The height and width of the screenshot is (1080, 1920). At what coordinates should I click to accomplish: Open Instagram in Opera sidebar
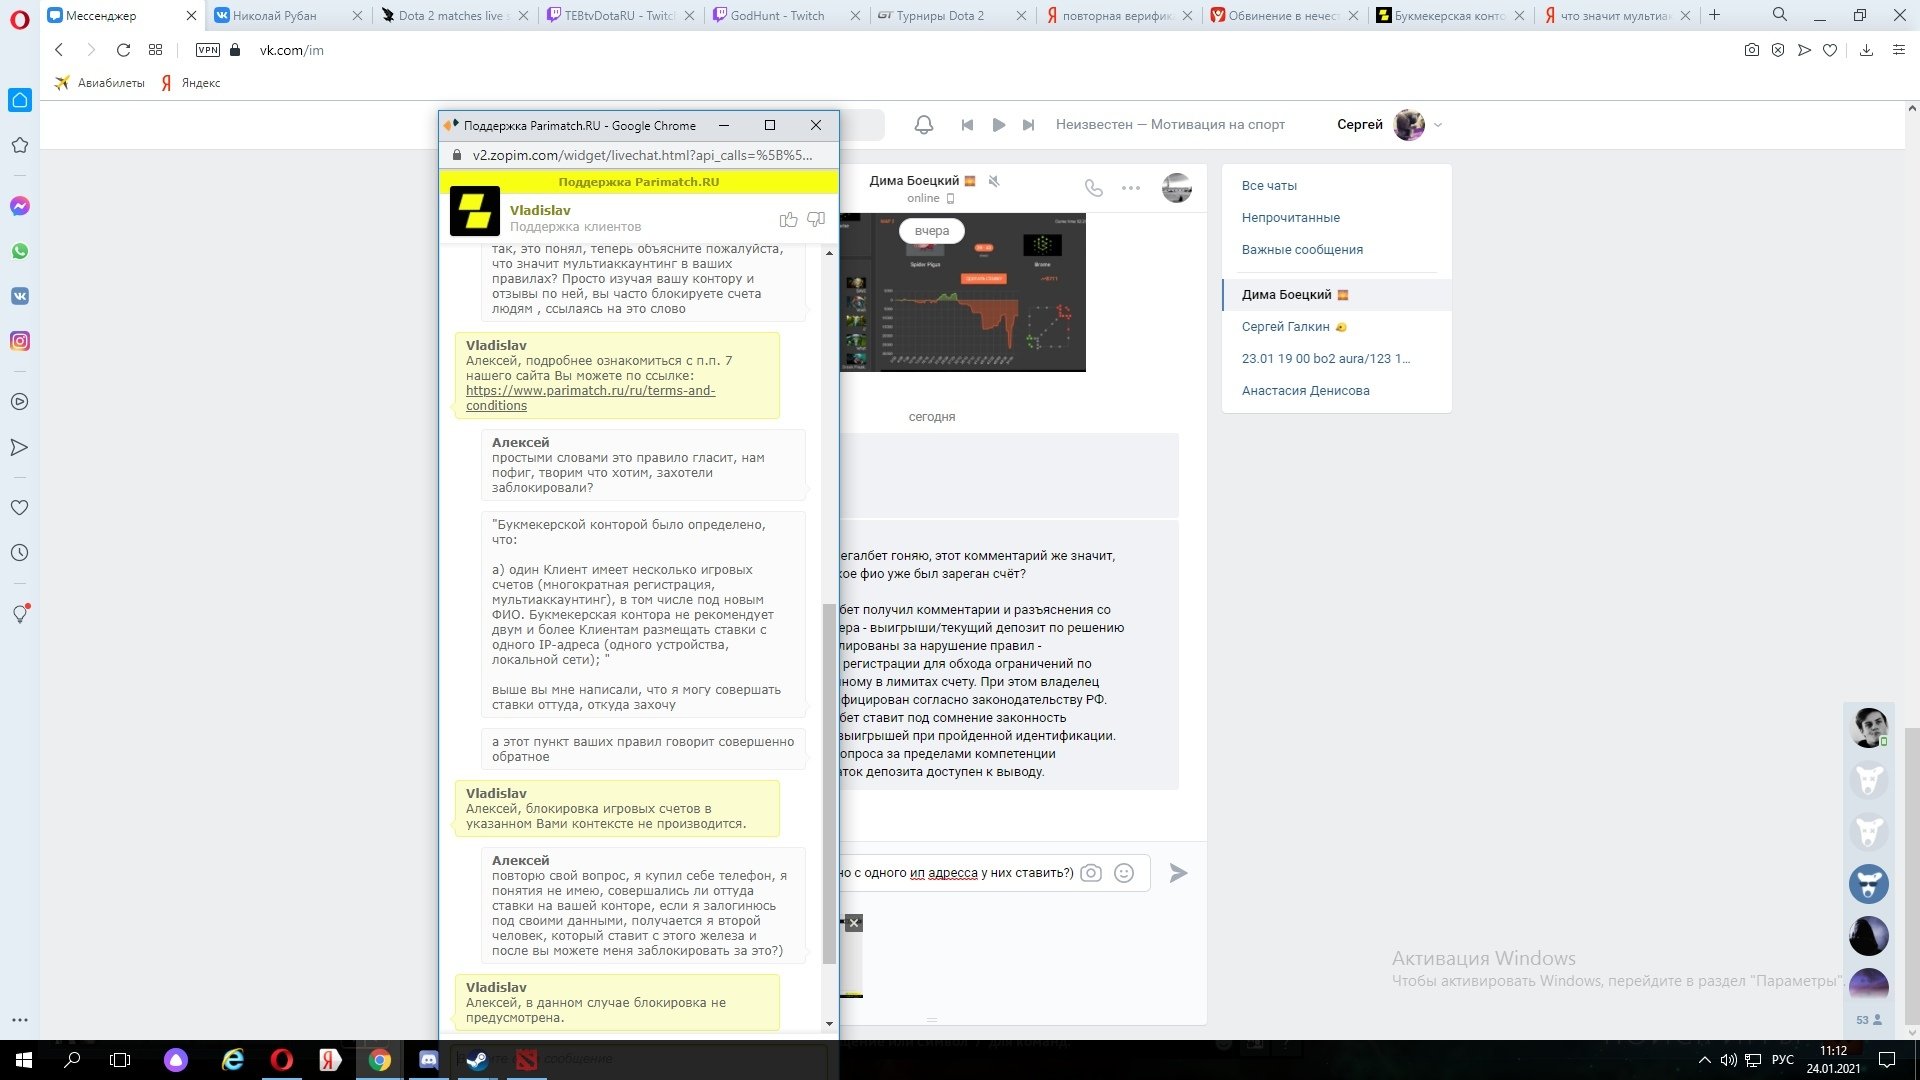20,341
